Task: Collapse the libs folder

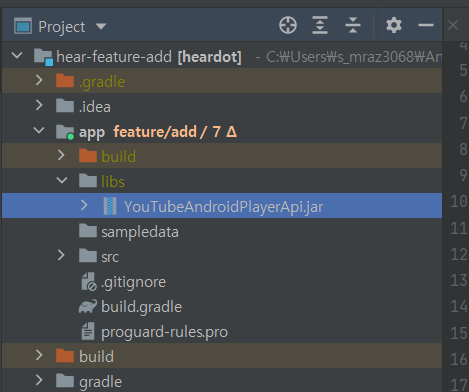Action: click(x=62, y=180)
